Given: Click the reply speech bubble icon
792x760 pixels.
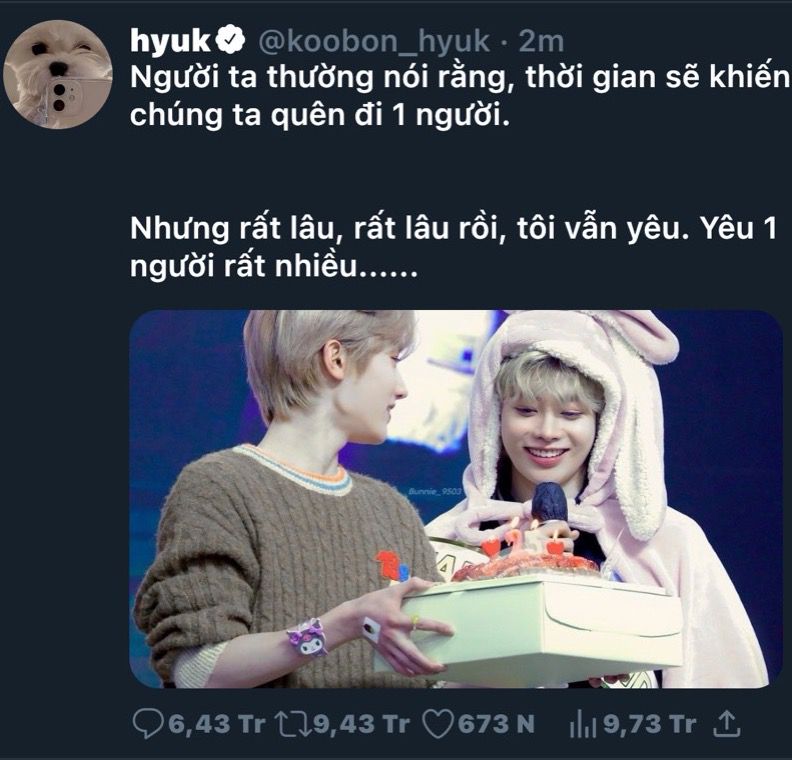Looking at the screenshot, I should [147, 724].
